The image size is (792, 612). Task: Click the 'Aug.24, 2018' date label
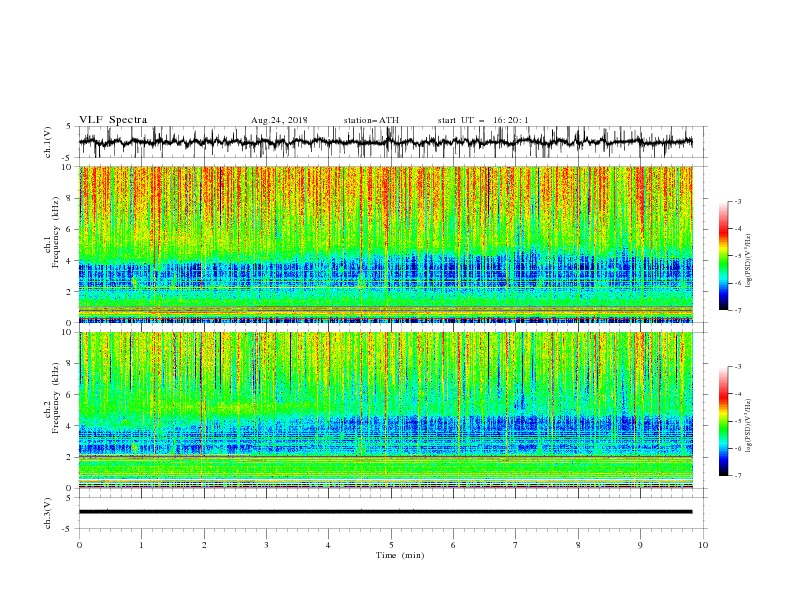pyautogui.click(x=279, y=120)
